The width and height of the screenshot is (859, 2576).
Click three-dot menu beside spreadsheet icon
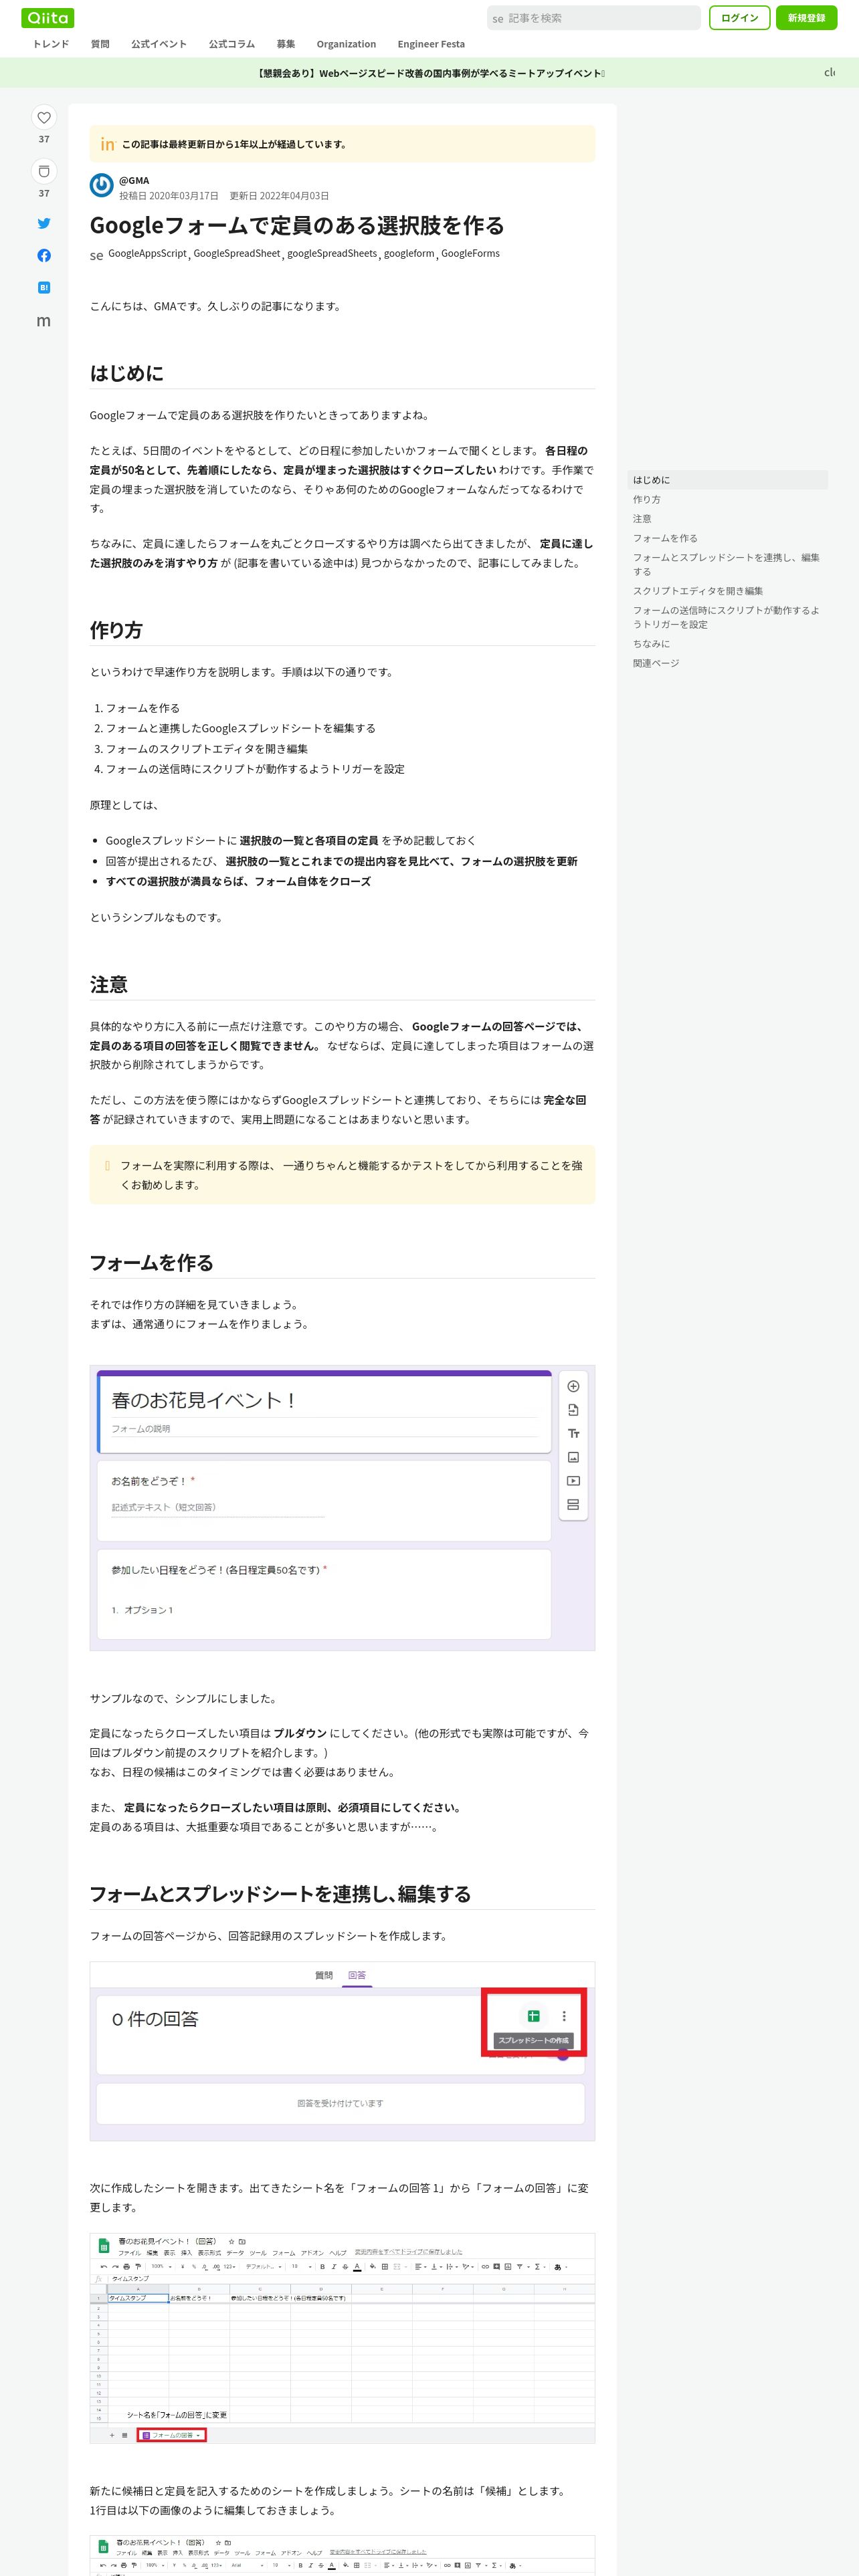[564, 2016]
